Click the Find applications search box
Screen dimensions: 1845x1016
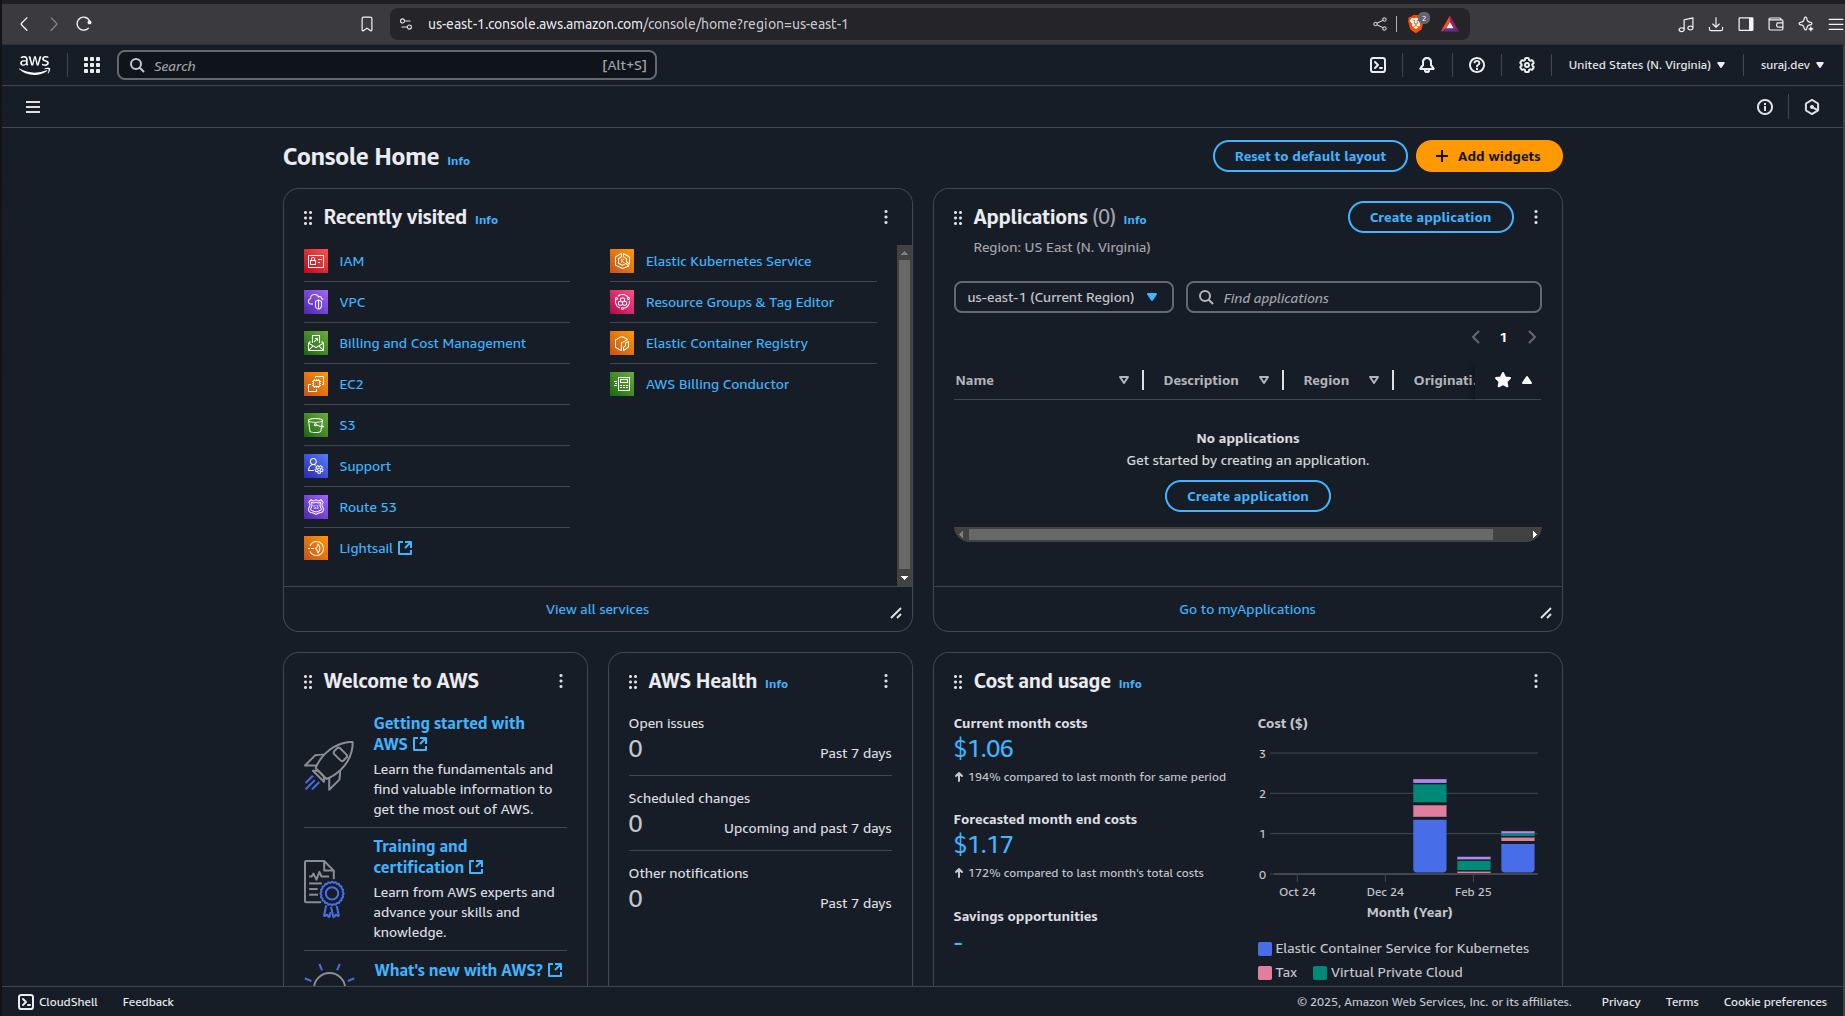click(1363, 297)
